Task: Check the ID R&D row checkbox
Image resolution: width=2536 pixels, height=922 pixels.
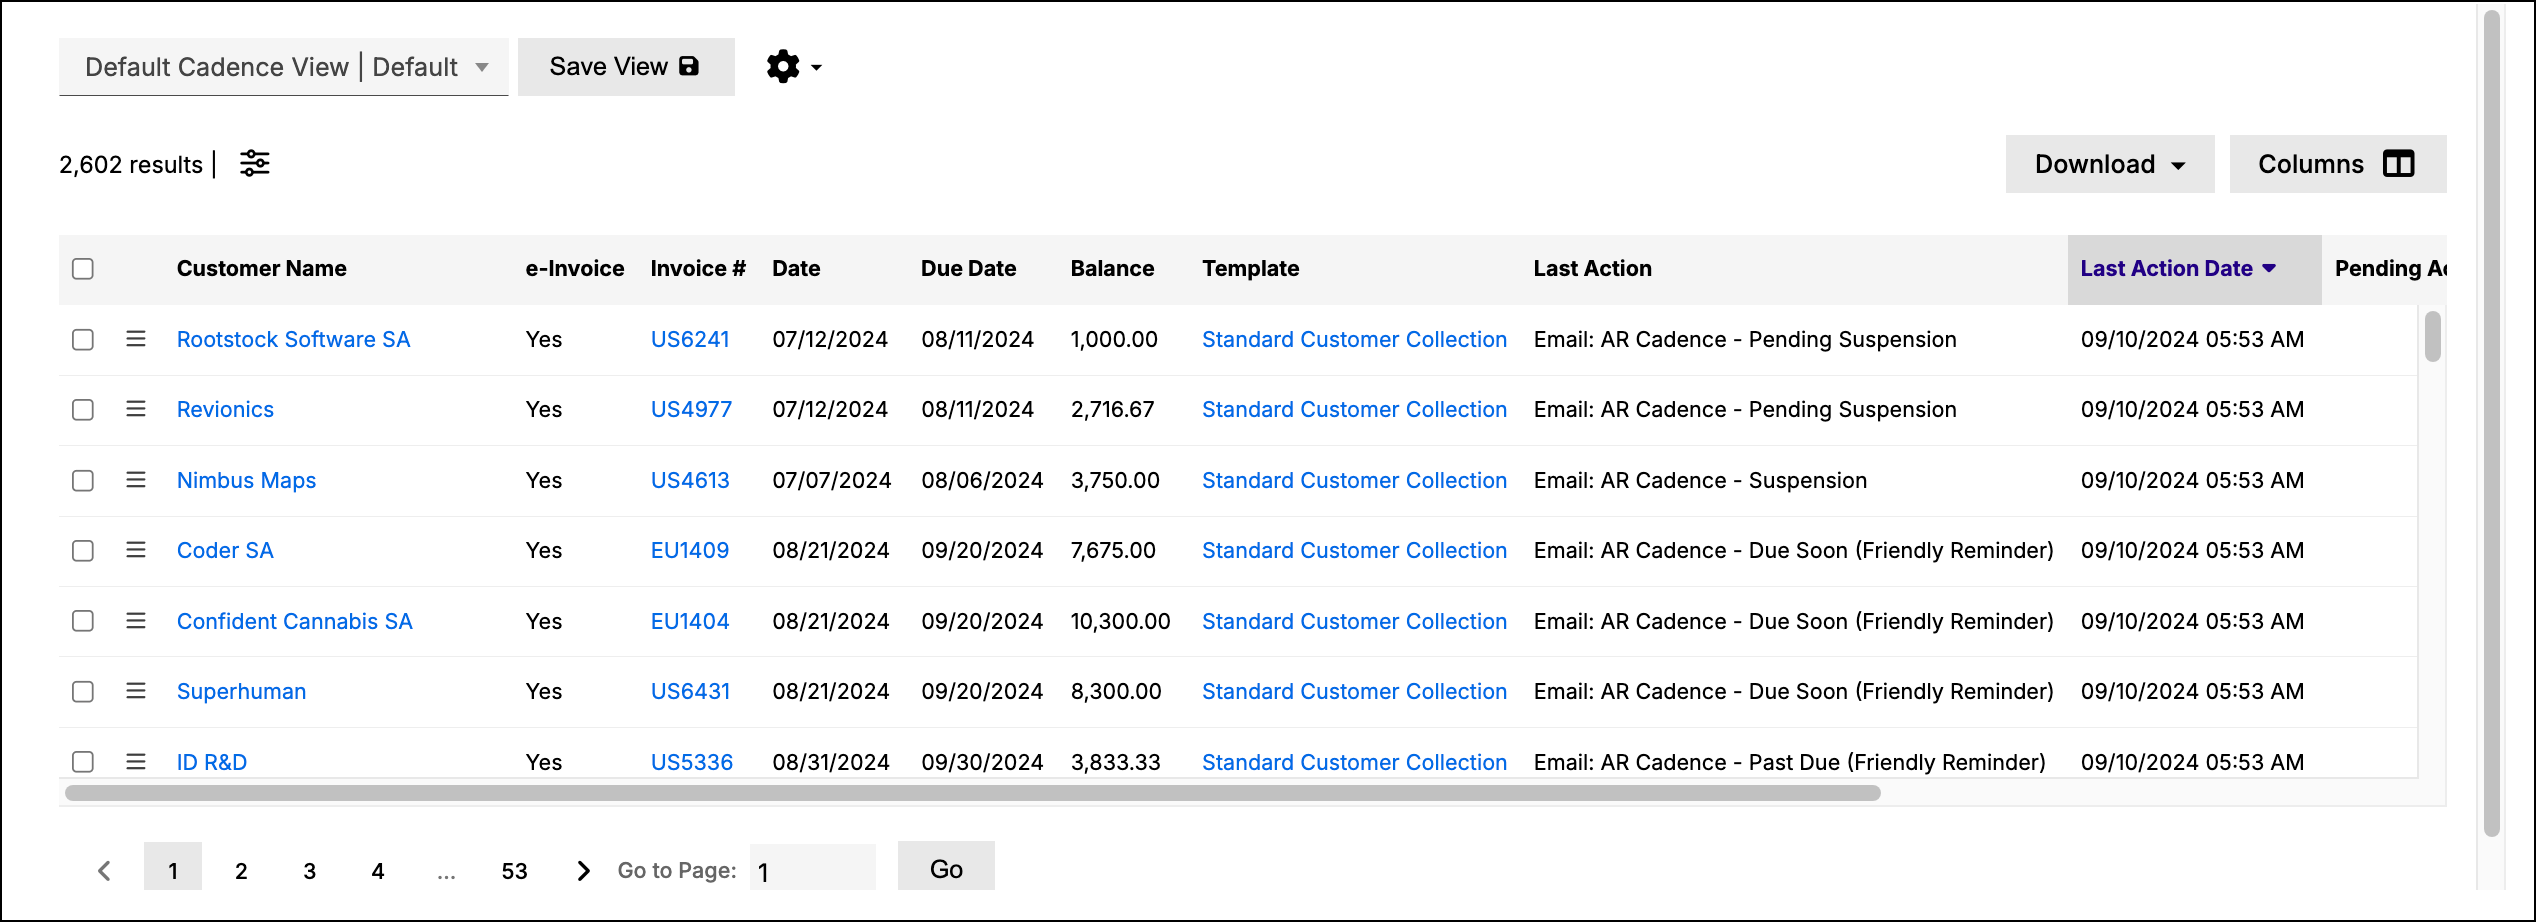Action: click(83, 762)
